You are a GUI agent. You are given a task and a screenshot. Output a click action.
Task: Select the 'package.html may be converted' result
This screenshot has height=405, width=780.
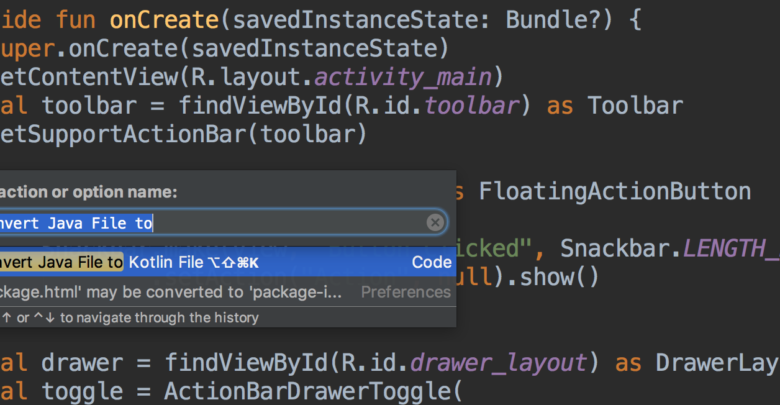[x=228, y=292]
